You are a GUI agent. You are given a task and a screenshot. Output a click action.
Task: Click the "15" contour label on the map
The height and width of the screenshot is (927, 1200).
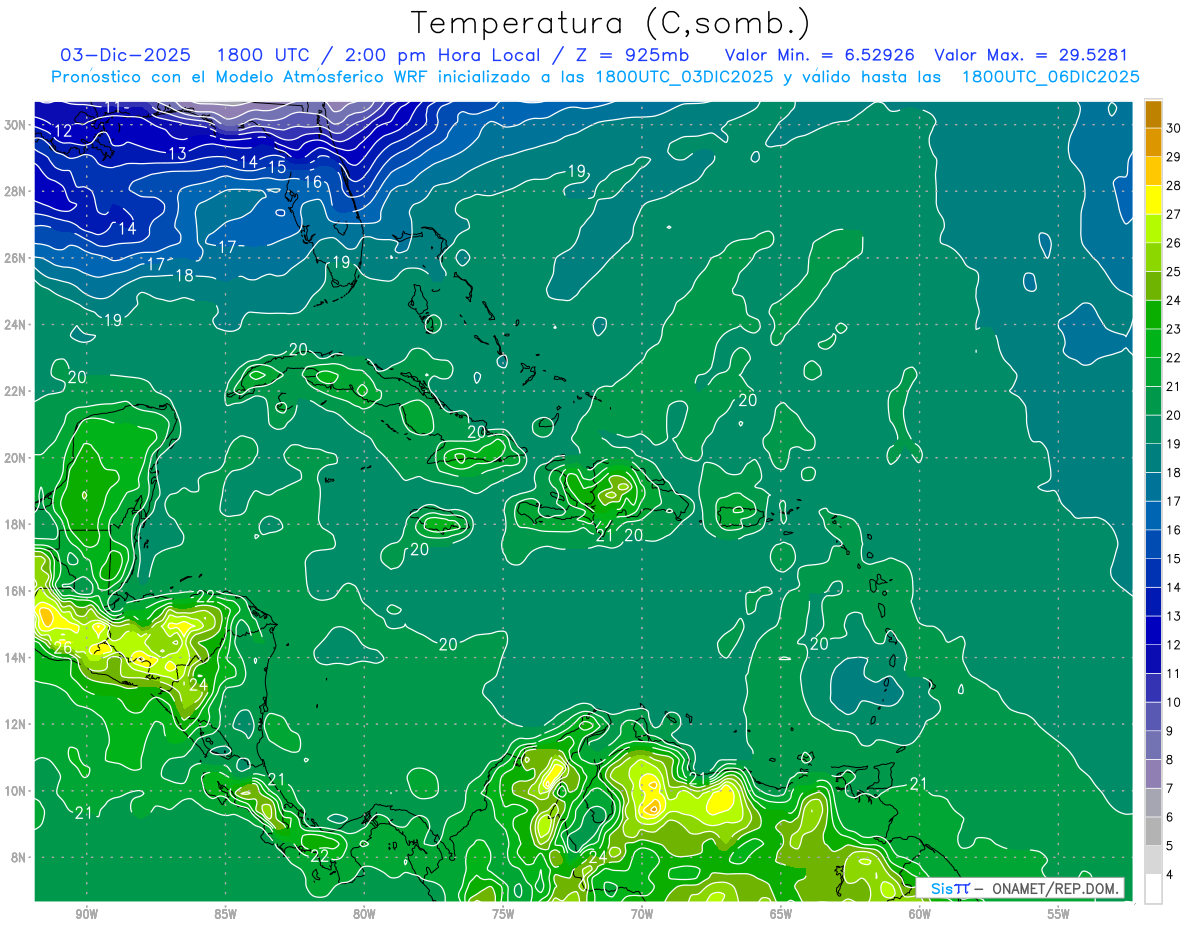tap(277, 167)
